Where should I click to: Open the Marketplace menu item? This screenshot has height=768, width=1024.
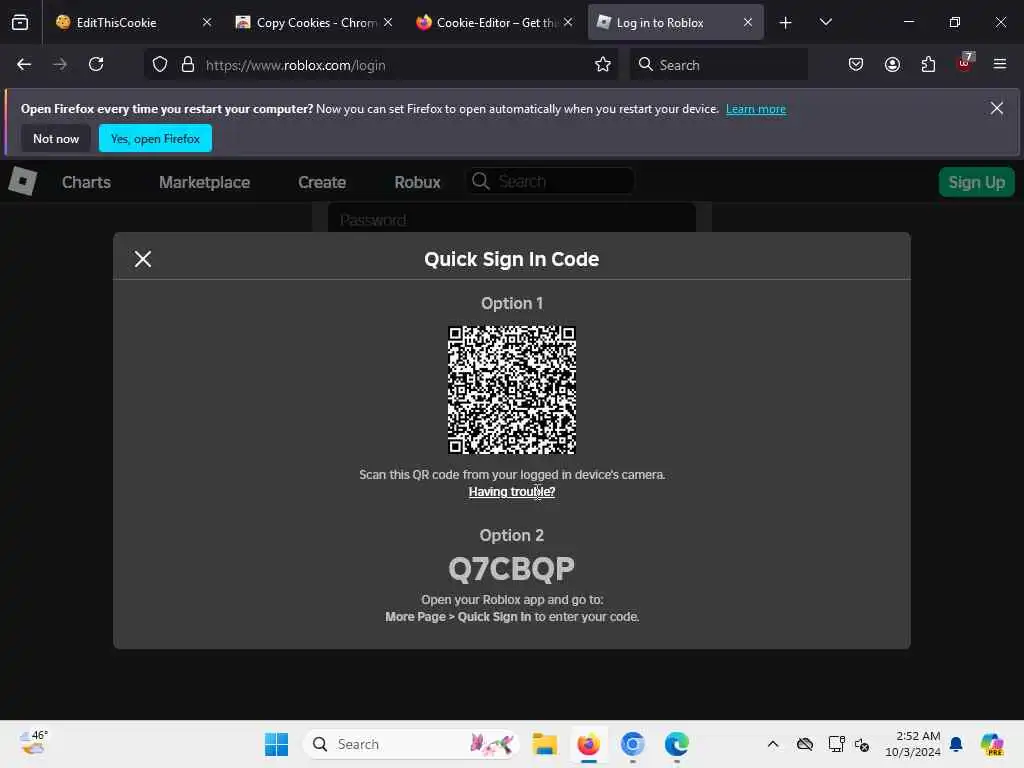click(x=204, y=182)
